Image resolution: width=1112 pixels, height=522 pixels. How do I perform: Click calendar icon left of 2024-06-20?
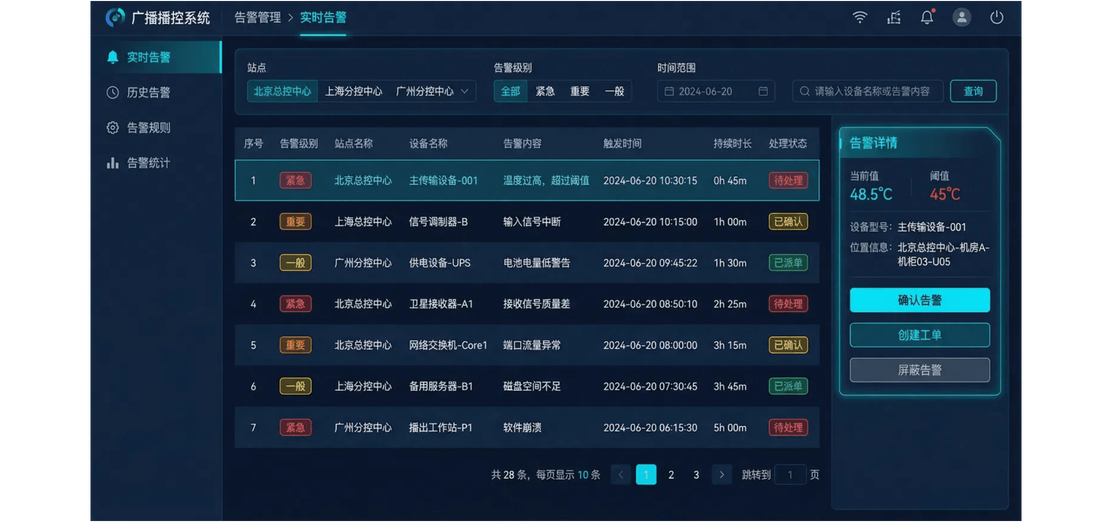click(669, 91)
